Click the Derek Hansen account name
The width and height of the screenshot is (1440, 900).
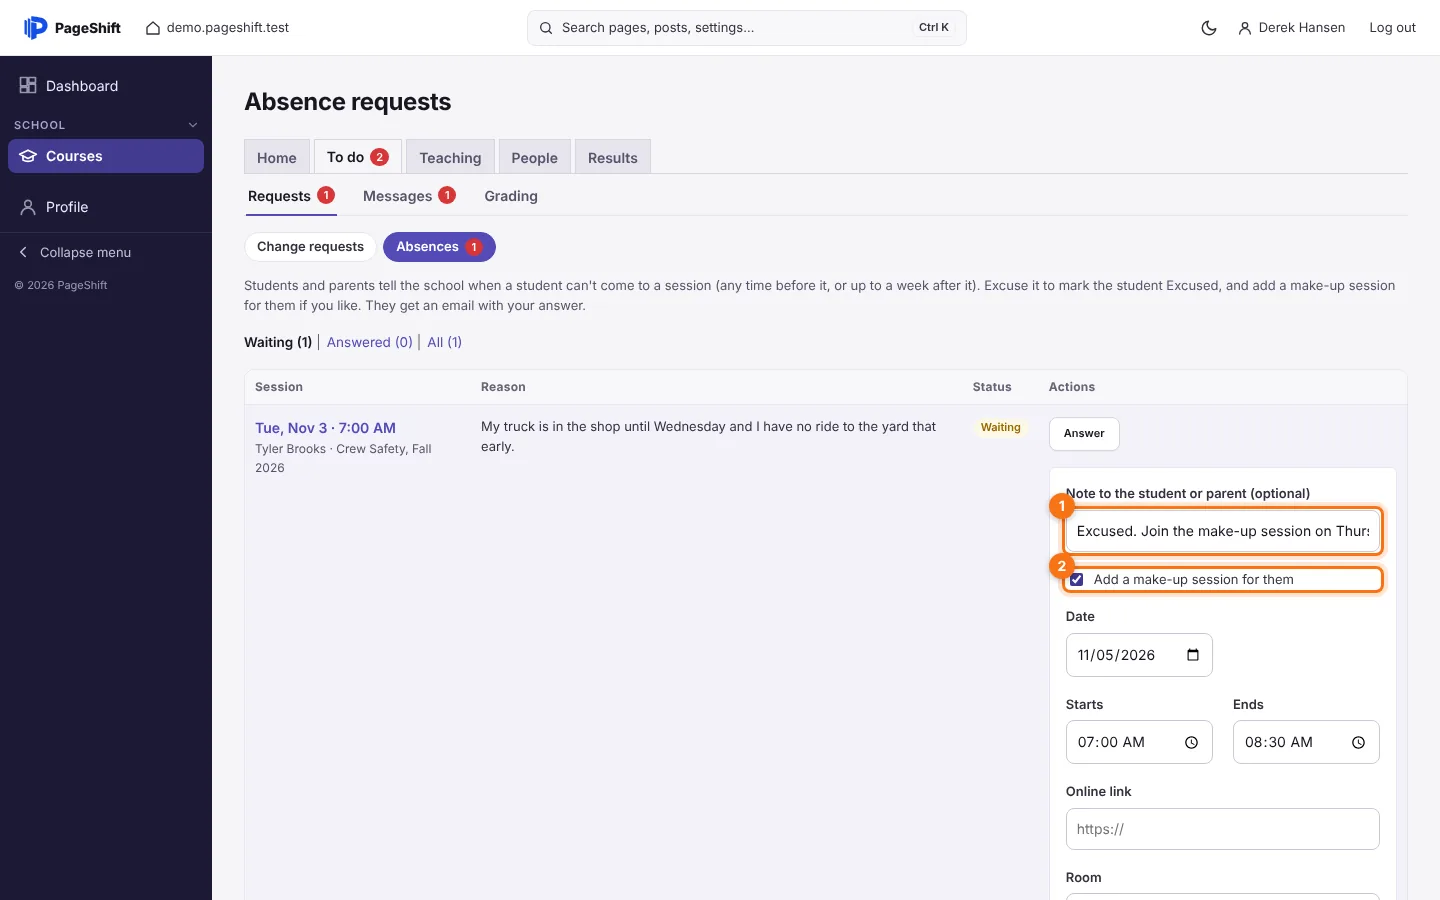[1301, 28]
